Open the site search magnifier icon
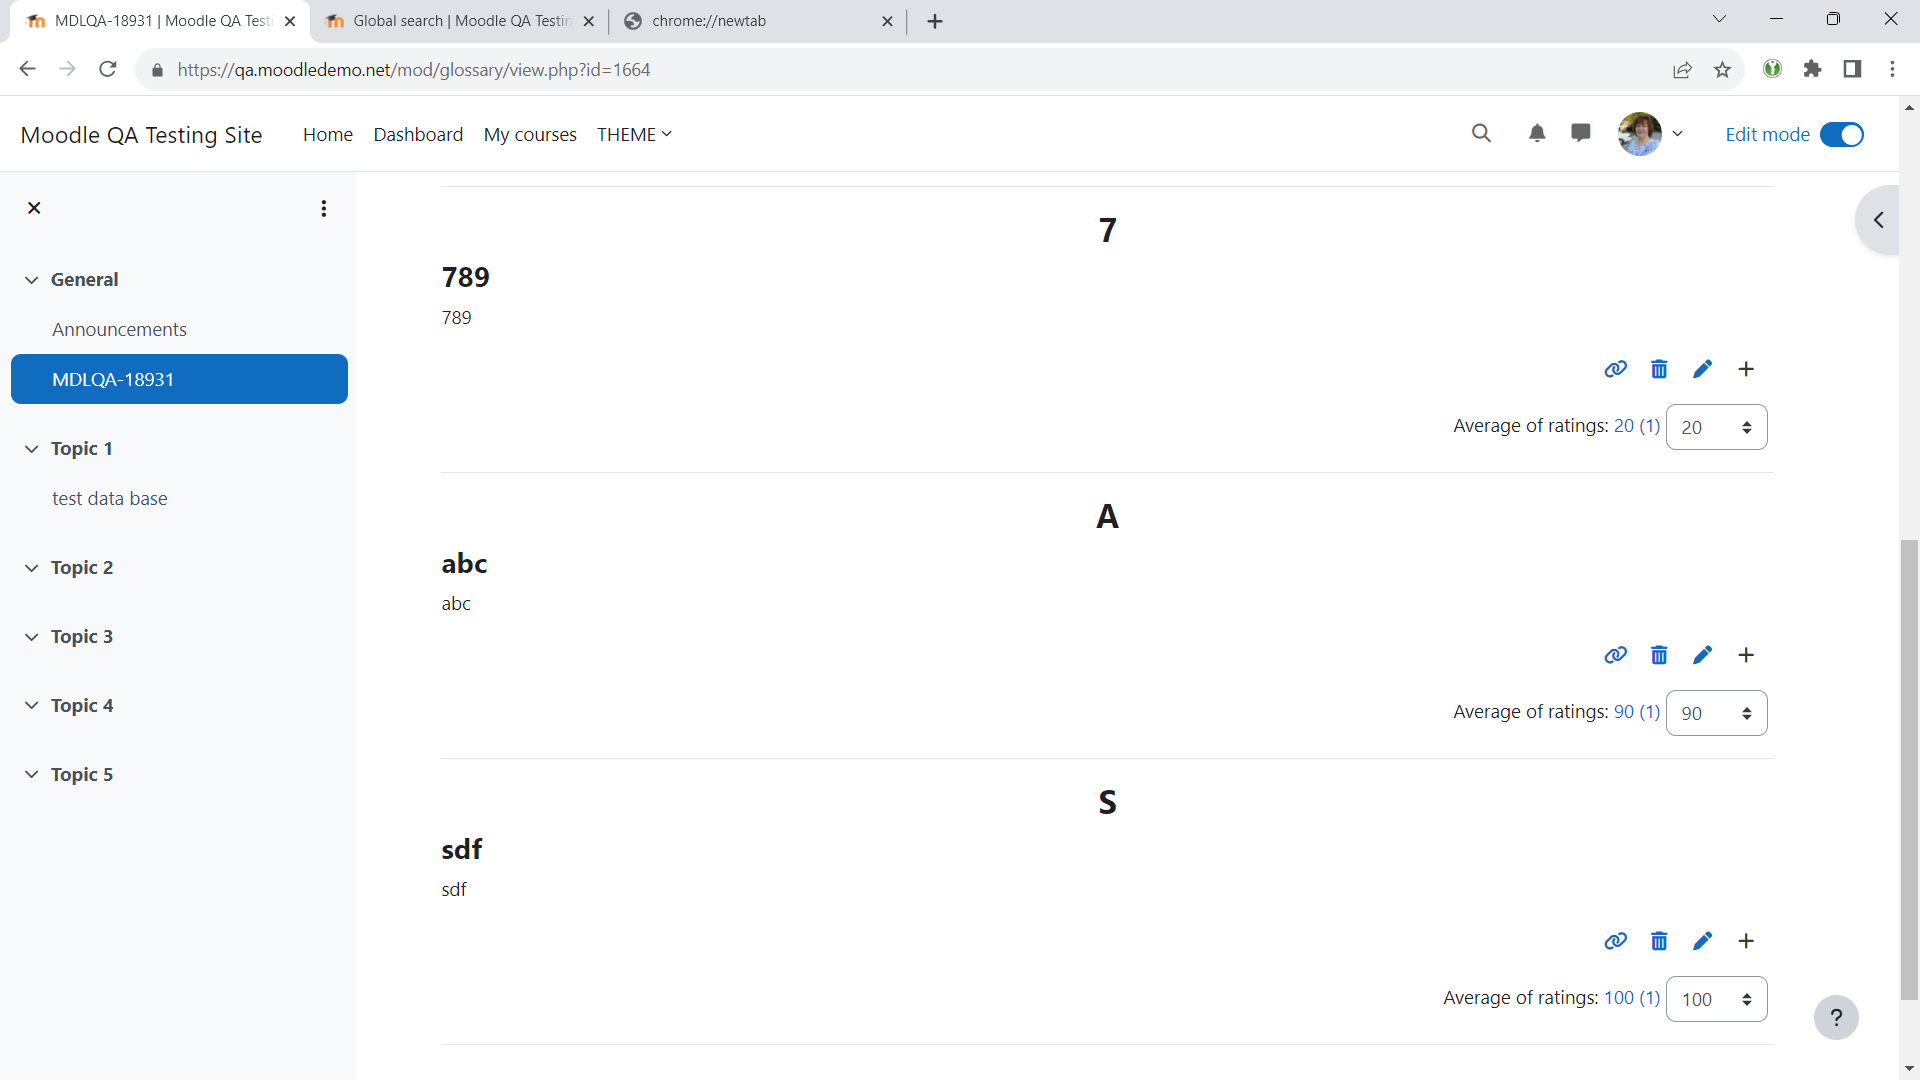 pyautogui.click(x=1481, y=133)
